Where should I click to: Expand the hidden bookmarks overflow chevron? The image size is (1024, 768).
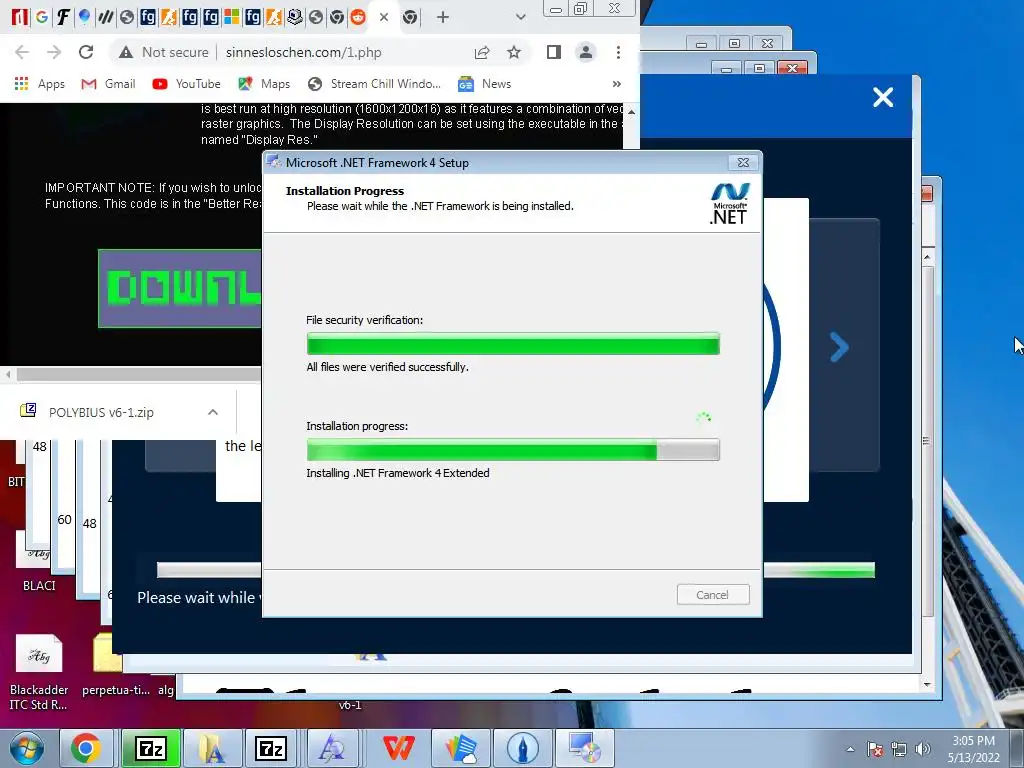(x=616, y=84)
